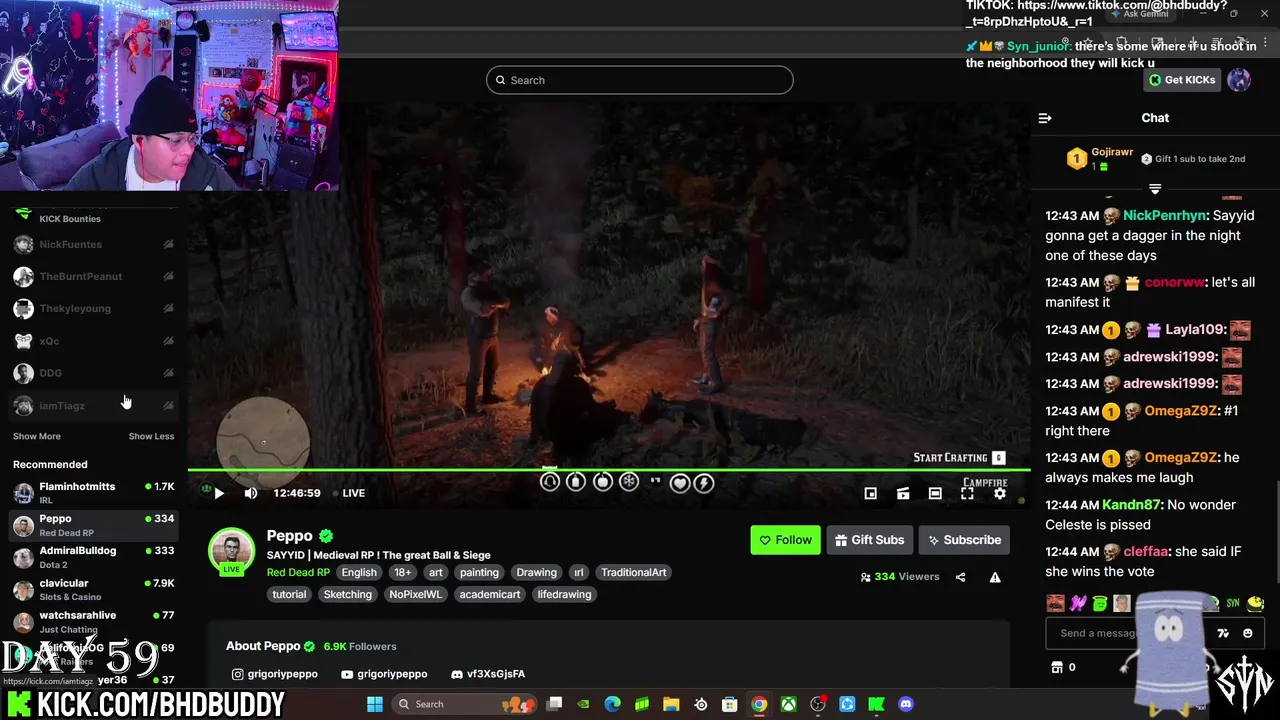Viewport: 1280px width, 720px height.
Task: Open Discord from the taskbar
Action: [906, 704]
